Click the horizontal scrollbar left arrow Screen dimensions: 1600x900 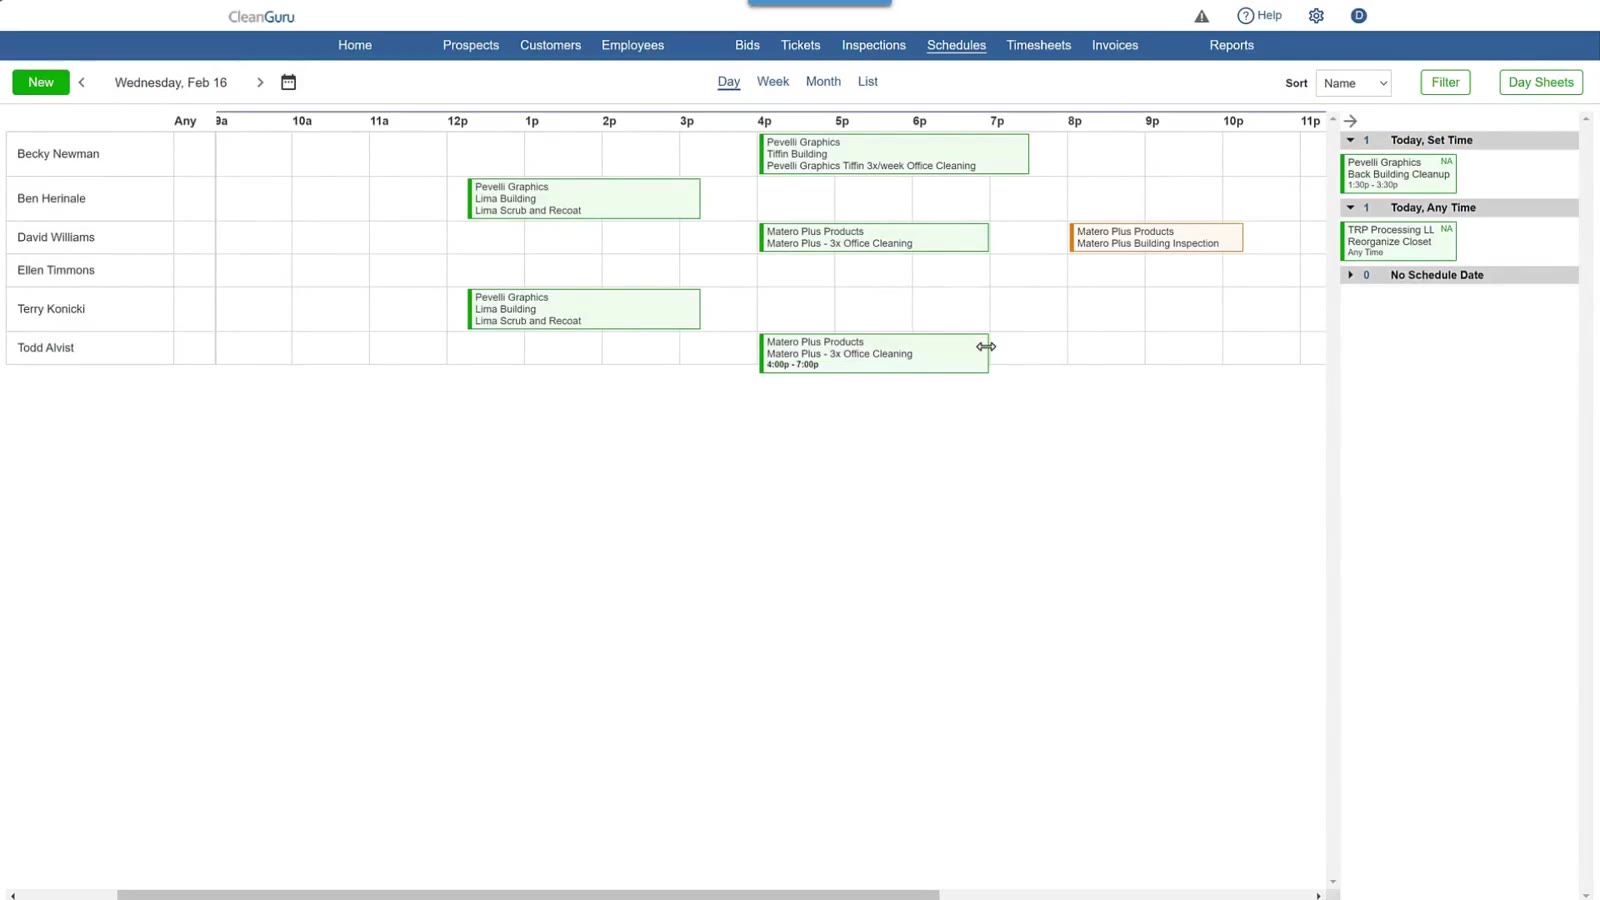tap(12, 896)
